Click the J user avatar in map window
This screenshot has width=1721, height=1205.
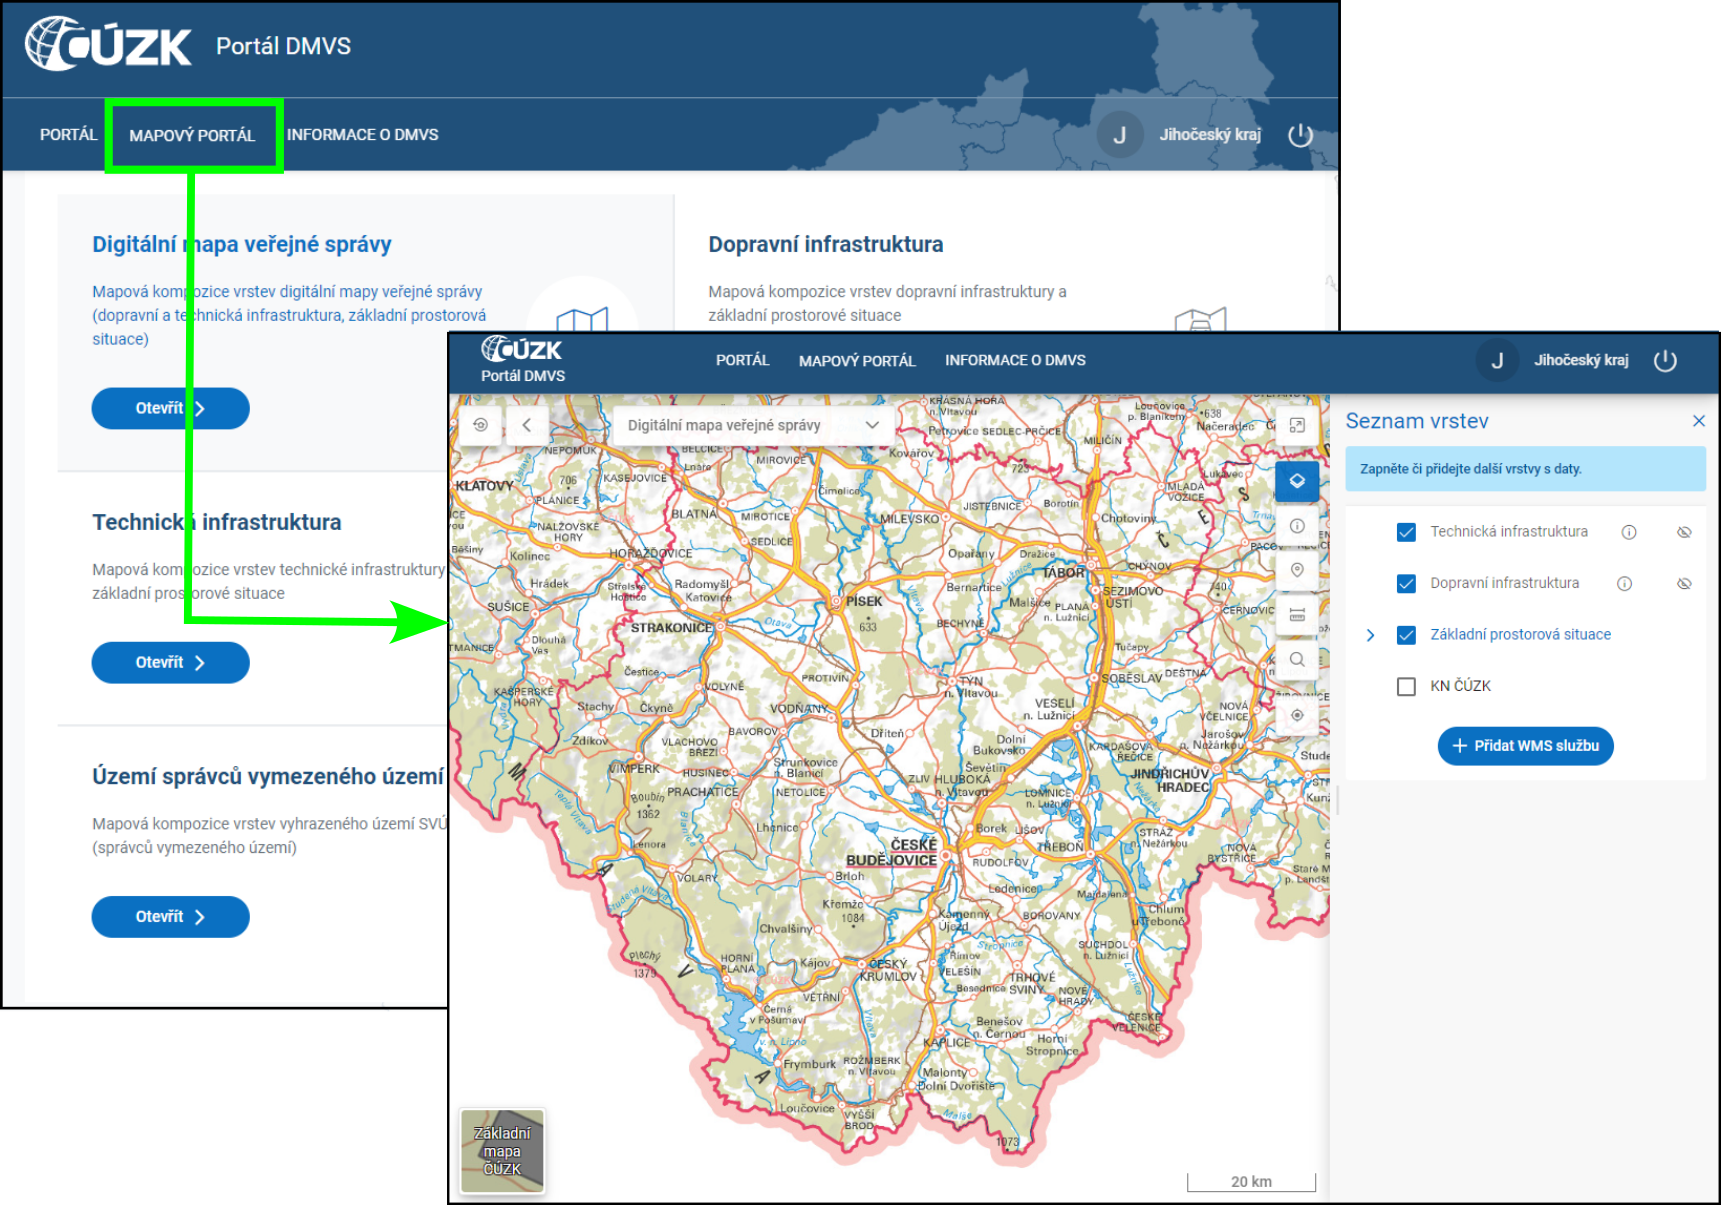(1497, 361)
